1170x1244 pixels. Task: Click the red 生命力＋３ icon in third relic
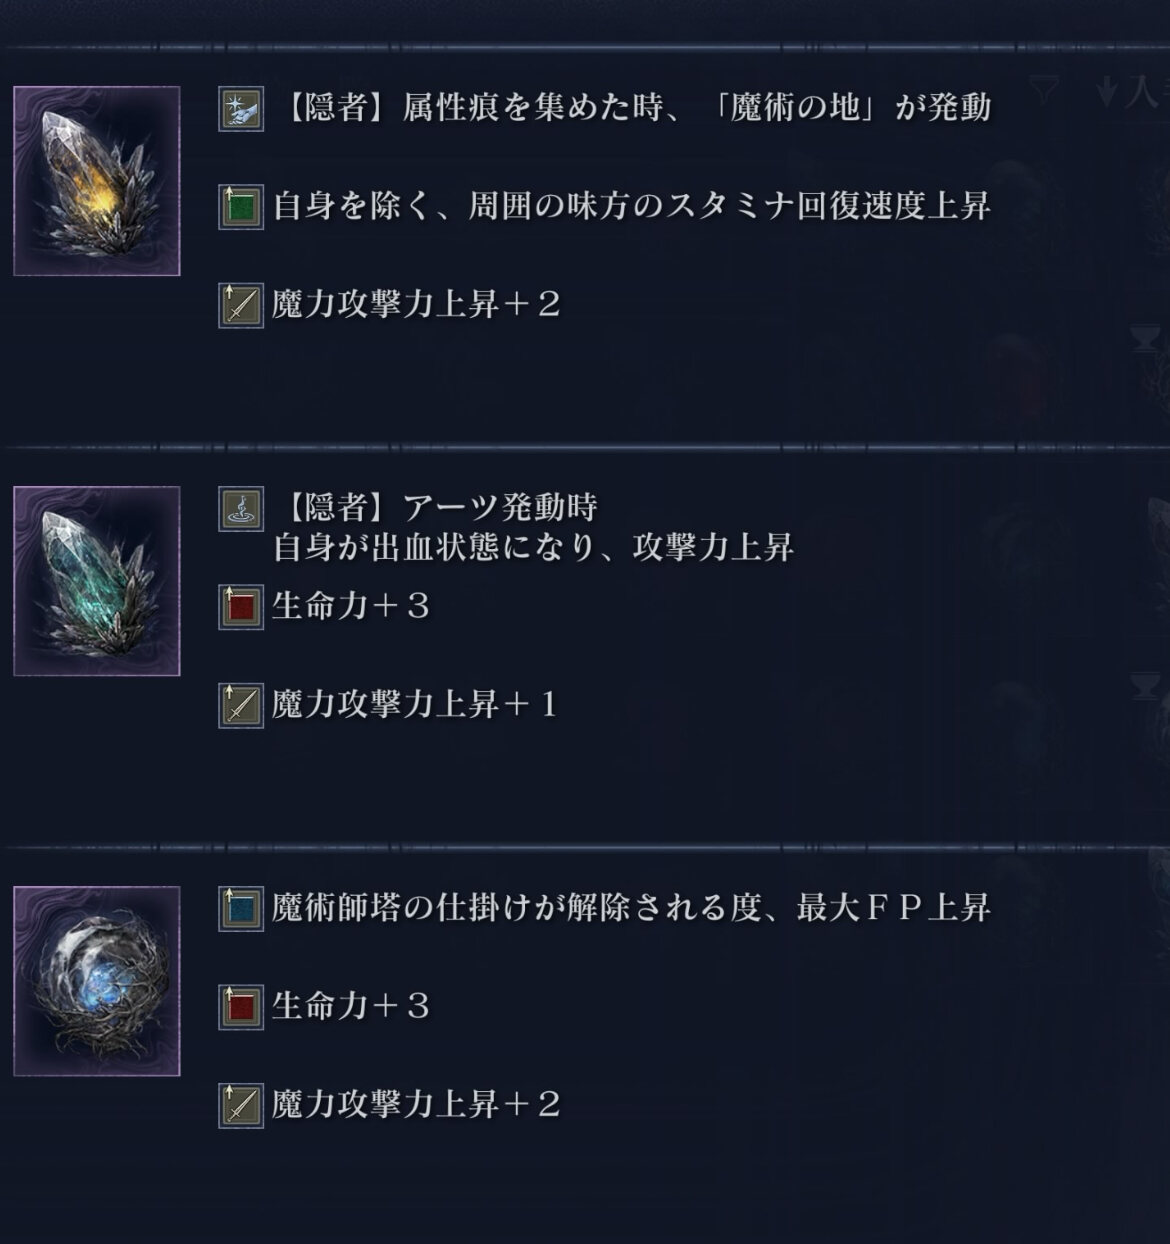241,1006
